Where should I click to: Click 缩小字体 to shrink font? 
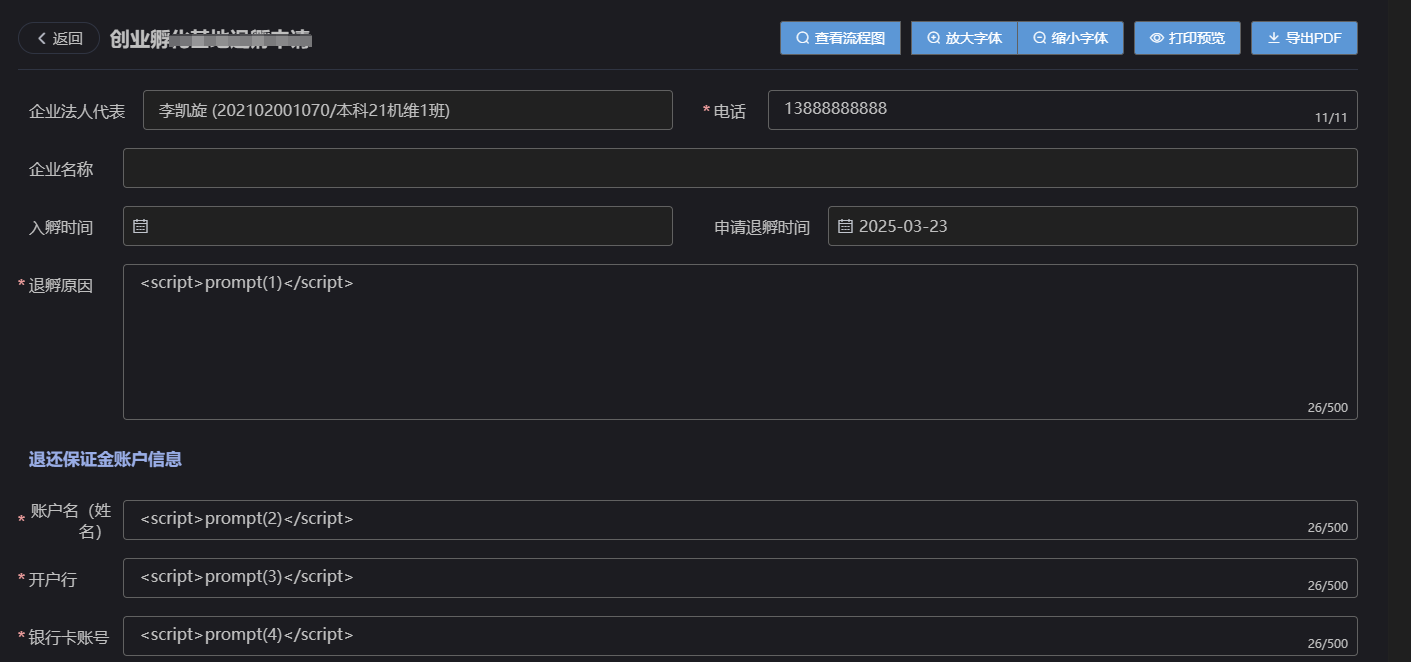point(1070,38)
